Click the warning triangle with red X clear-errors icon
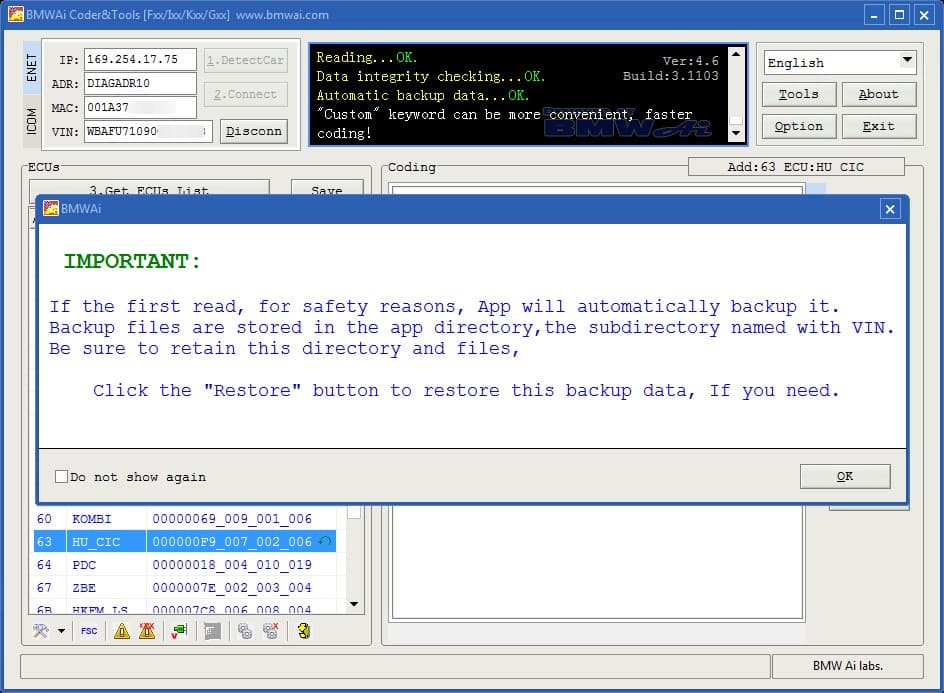 [x=147, y=631]
